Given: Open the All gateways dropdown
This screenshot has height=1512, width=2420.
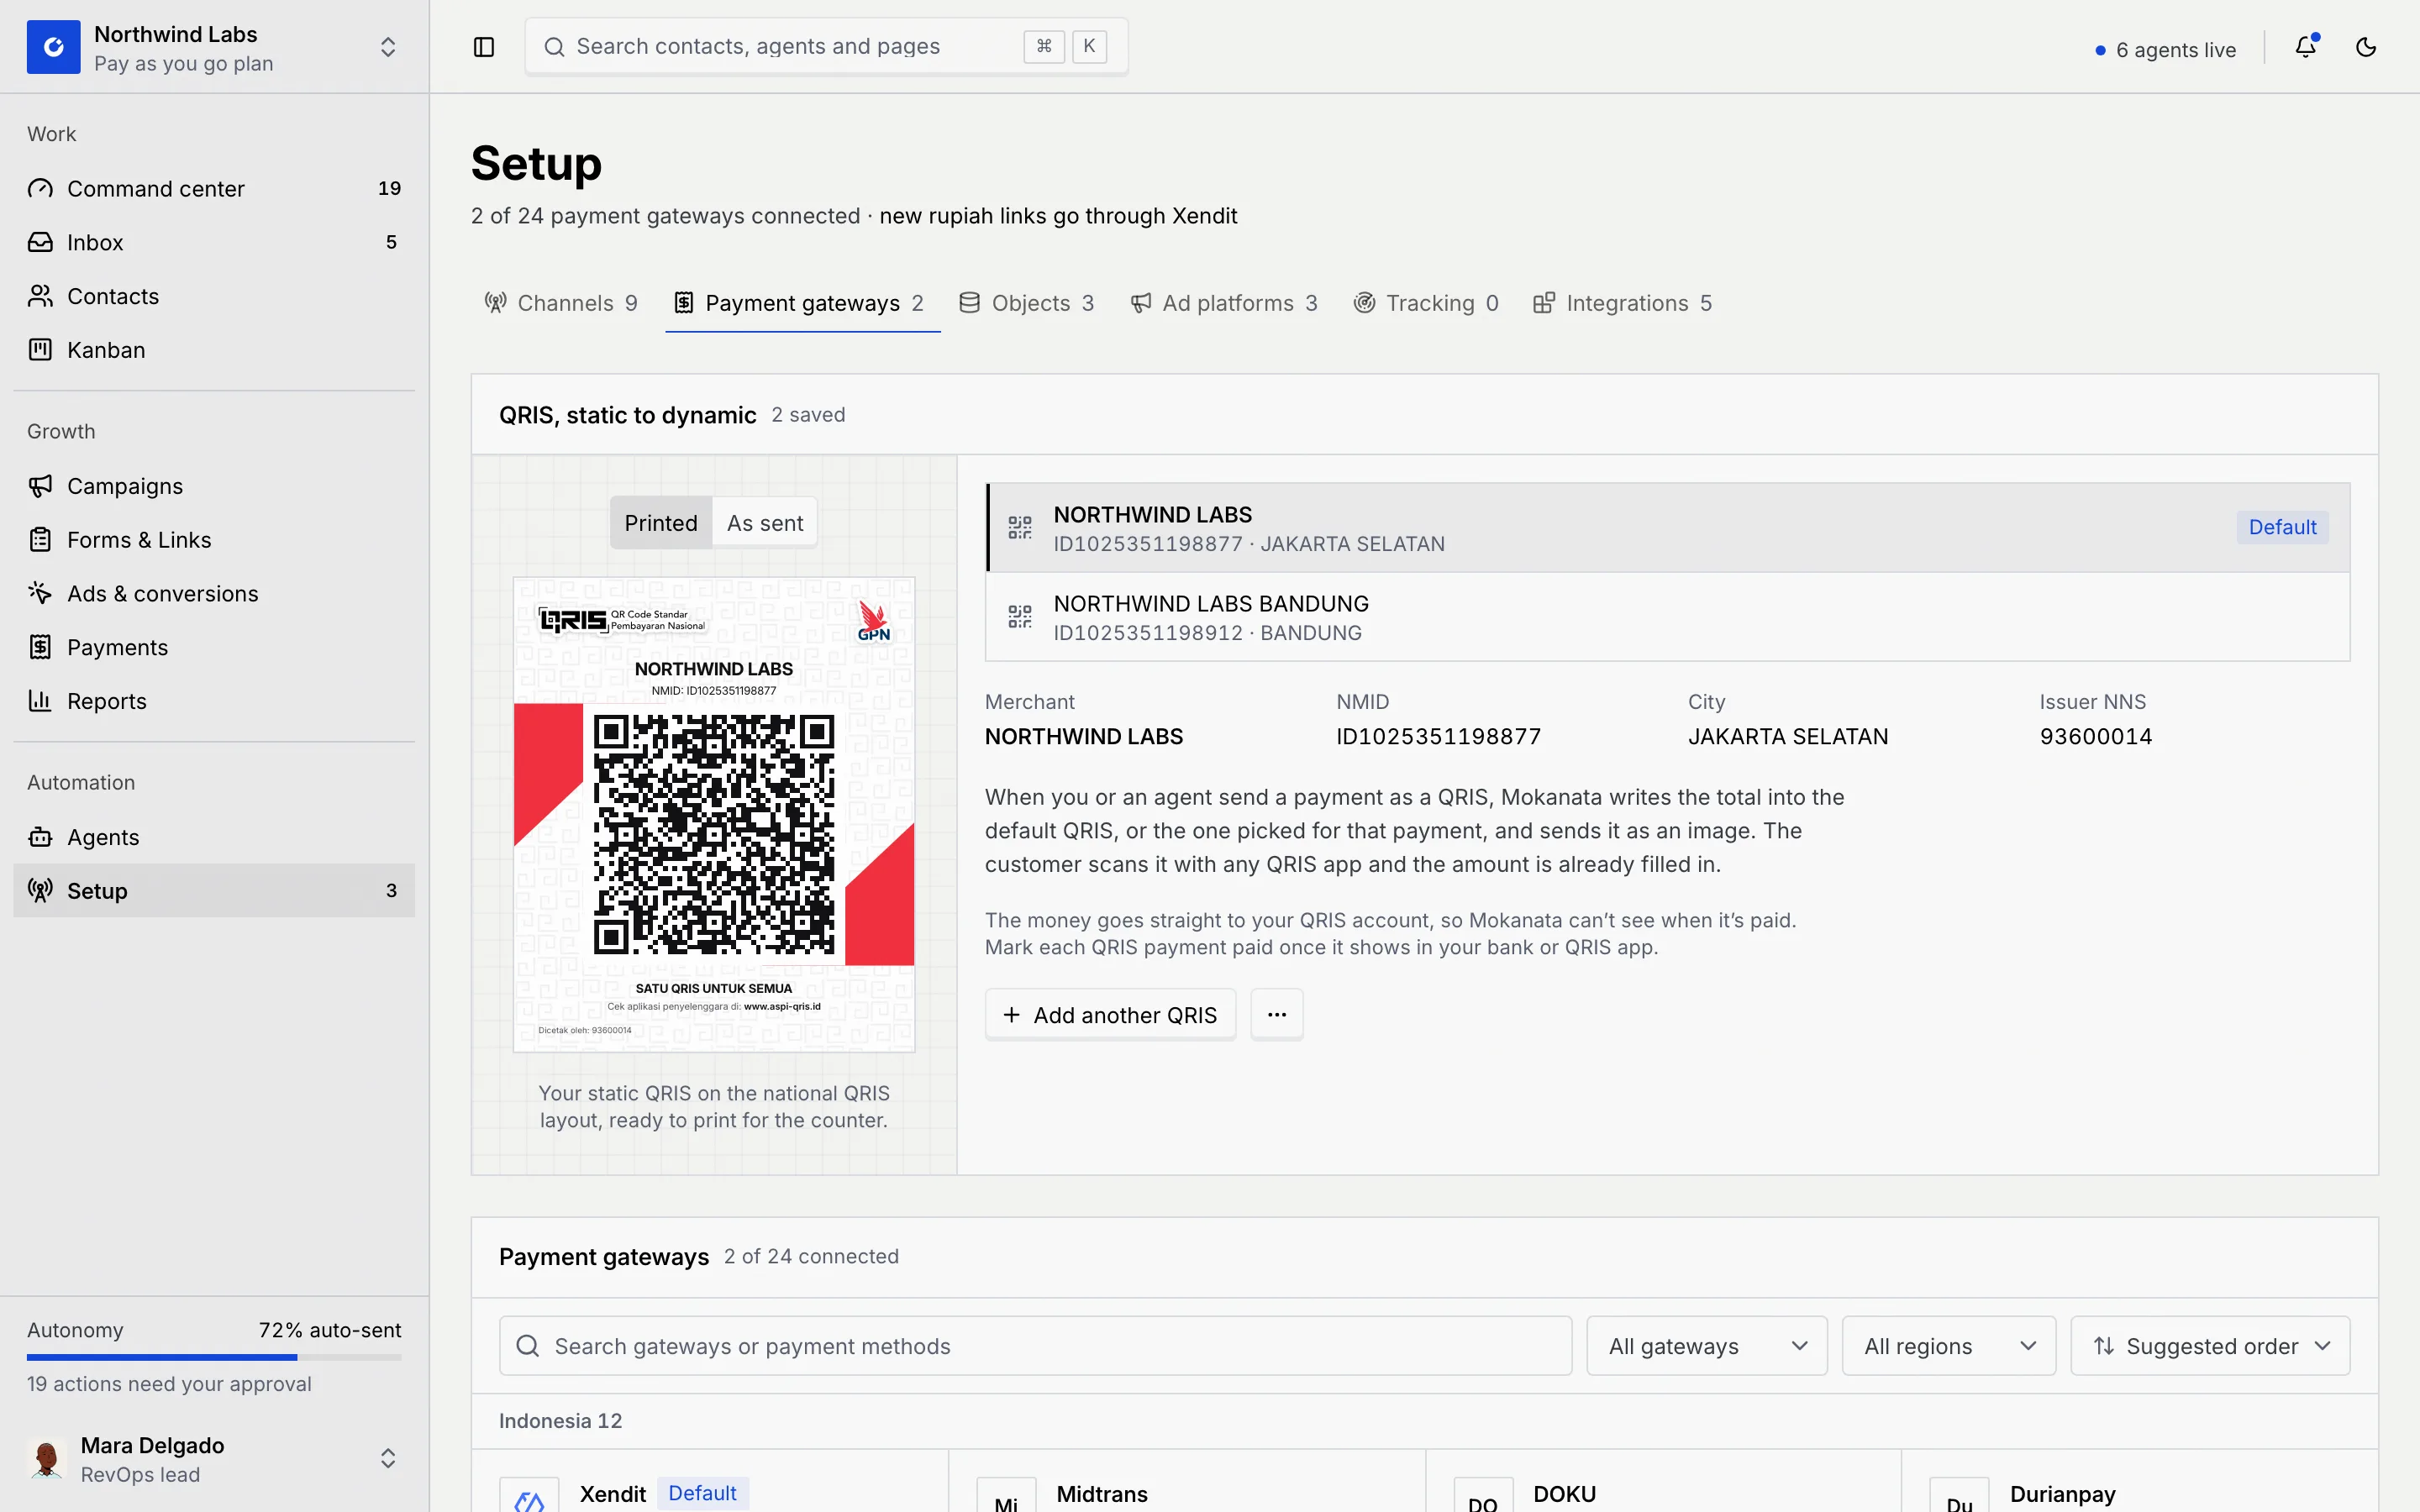Looking at the screenshot, I should coord(1707,1346).
